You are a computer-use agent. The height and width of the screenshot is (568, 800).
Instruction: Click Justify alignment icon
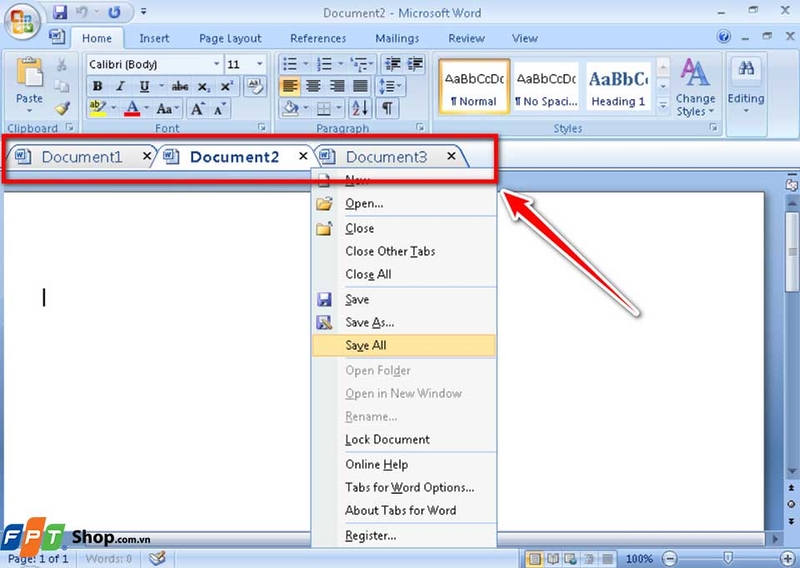(x=360, y=86)
